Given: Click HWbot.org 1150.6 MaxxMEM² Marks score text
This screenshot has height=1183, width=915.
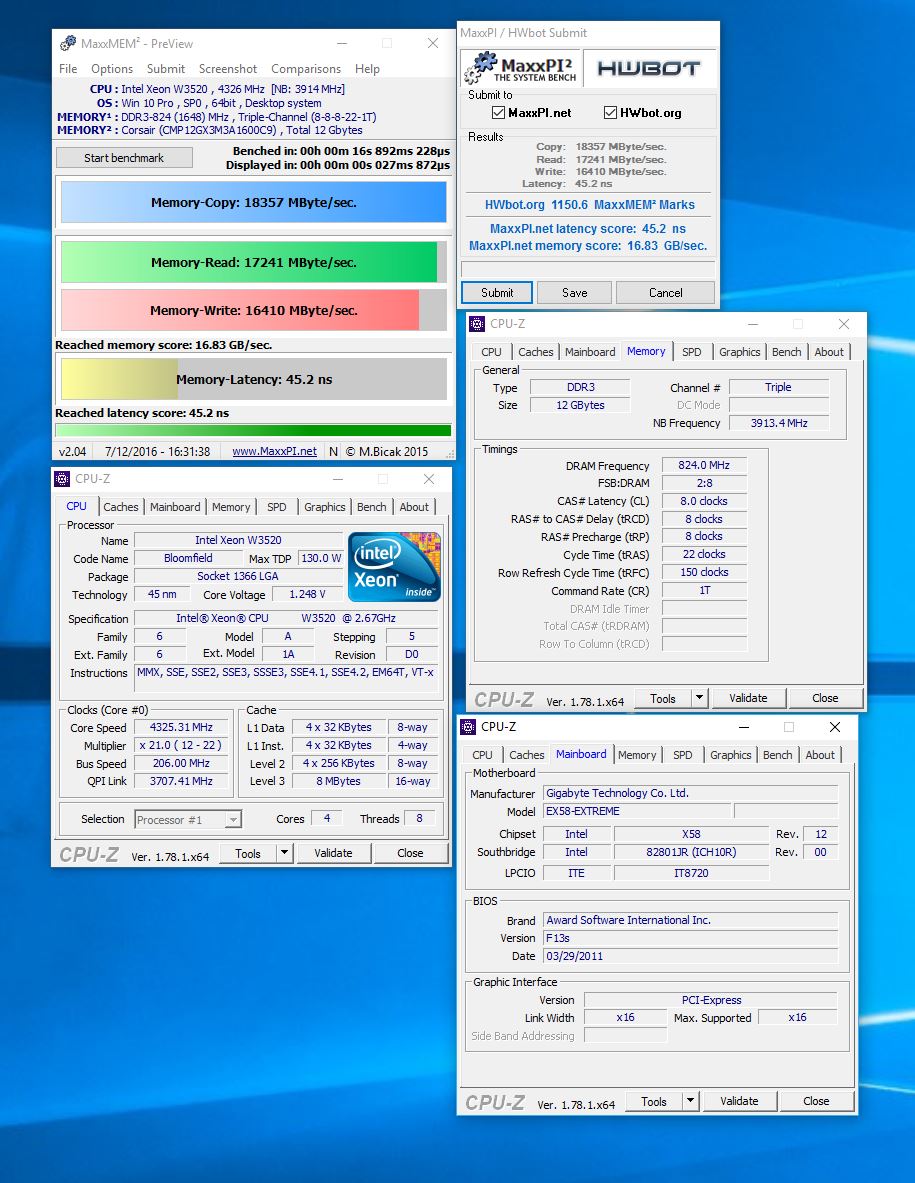Looking at the screenshot, I should pyautogui.click(x=589, y=204).
